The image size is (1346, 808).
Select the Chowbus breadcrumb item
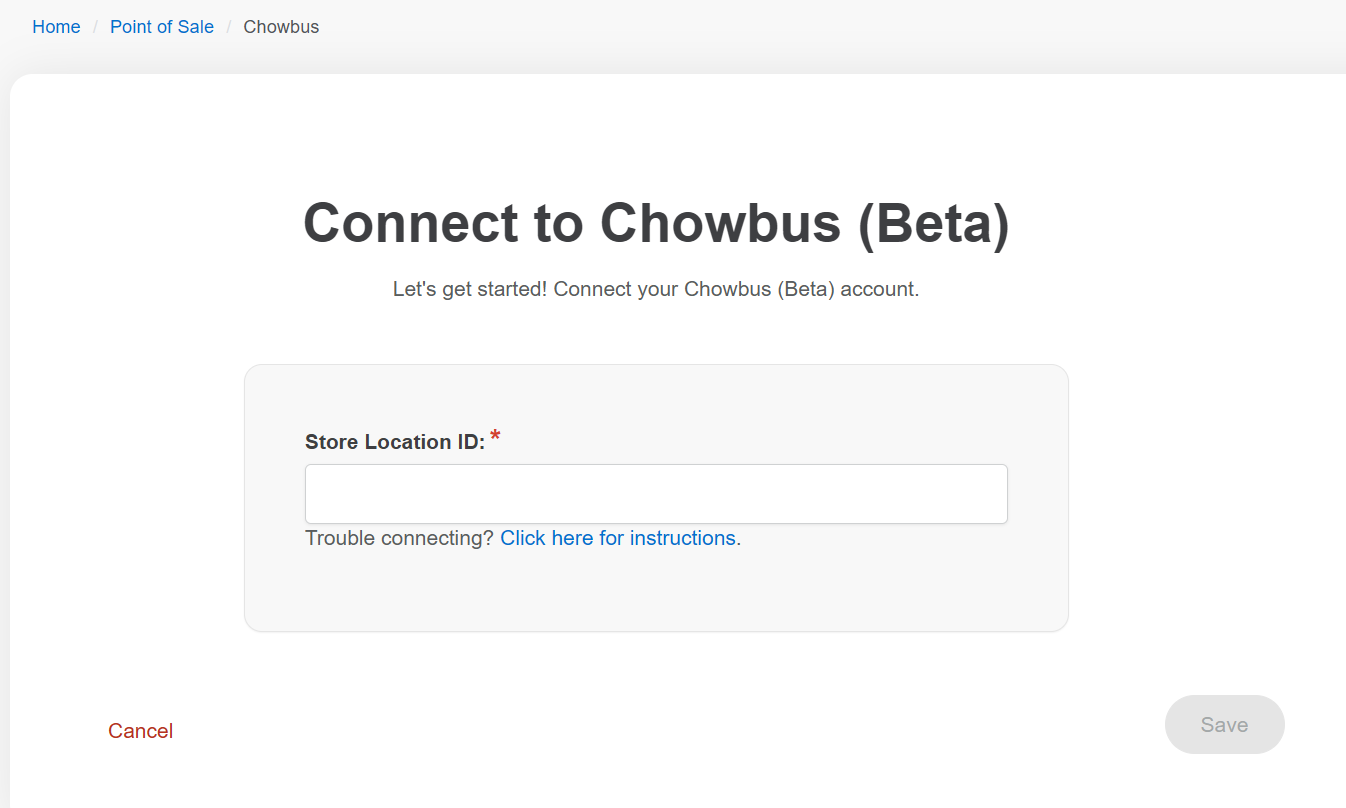click(281, 27)
